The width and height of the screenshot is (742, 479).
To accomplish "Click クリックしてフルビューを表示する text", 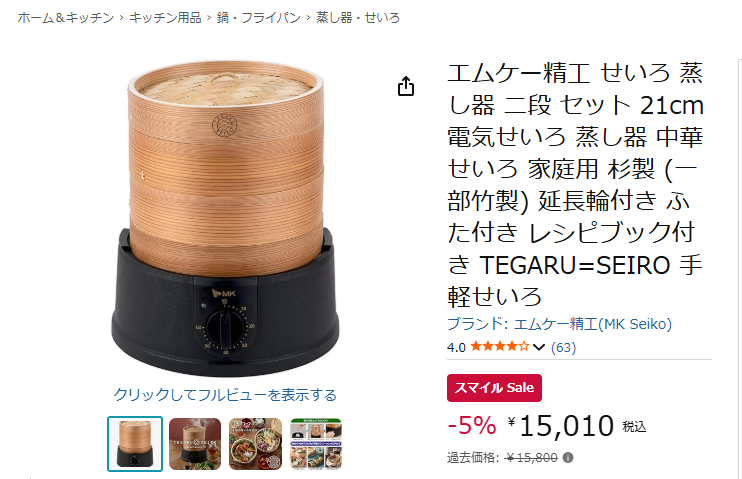I will pyautogui.click(x=225, y=395).
